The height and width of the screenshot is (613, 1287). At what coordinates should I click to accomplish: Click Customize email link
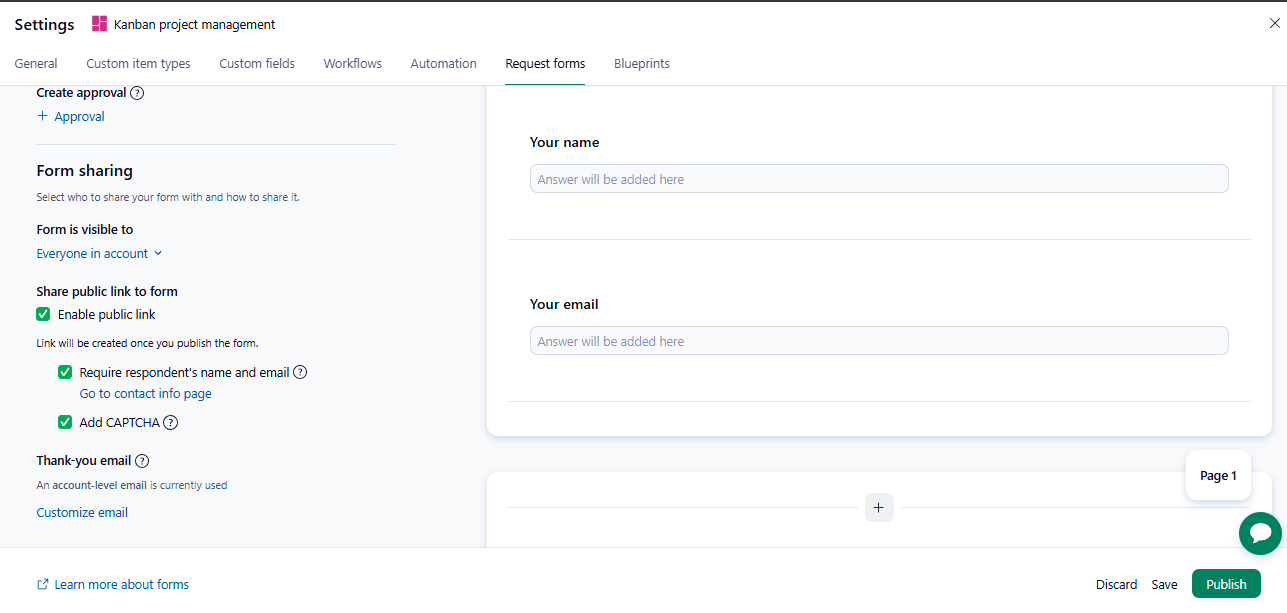pos(82,512)
